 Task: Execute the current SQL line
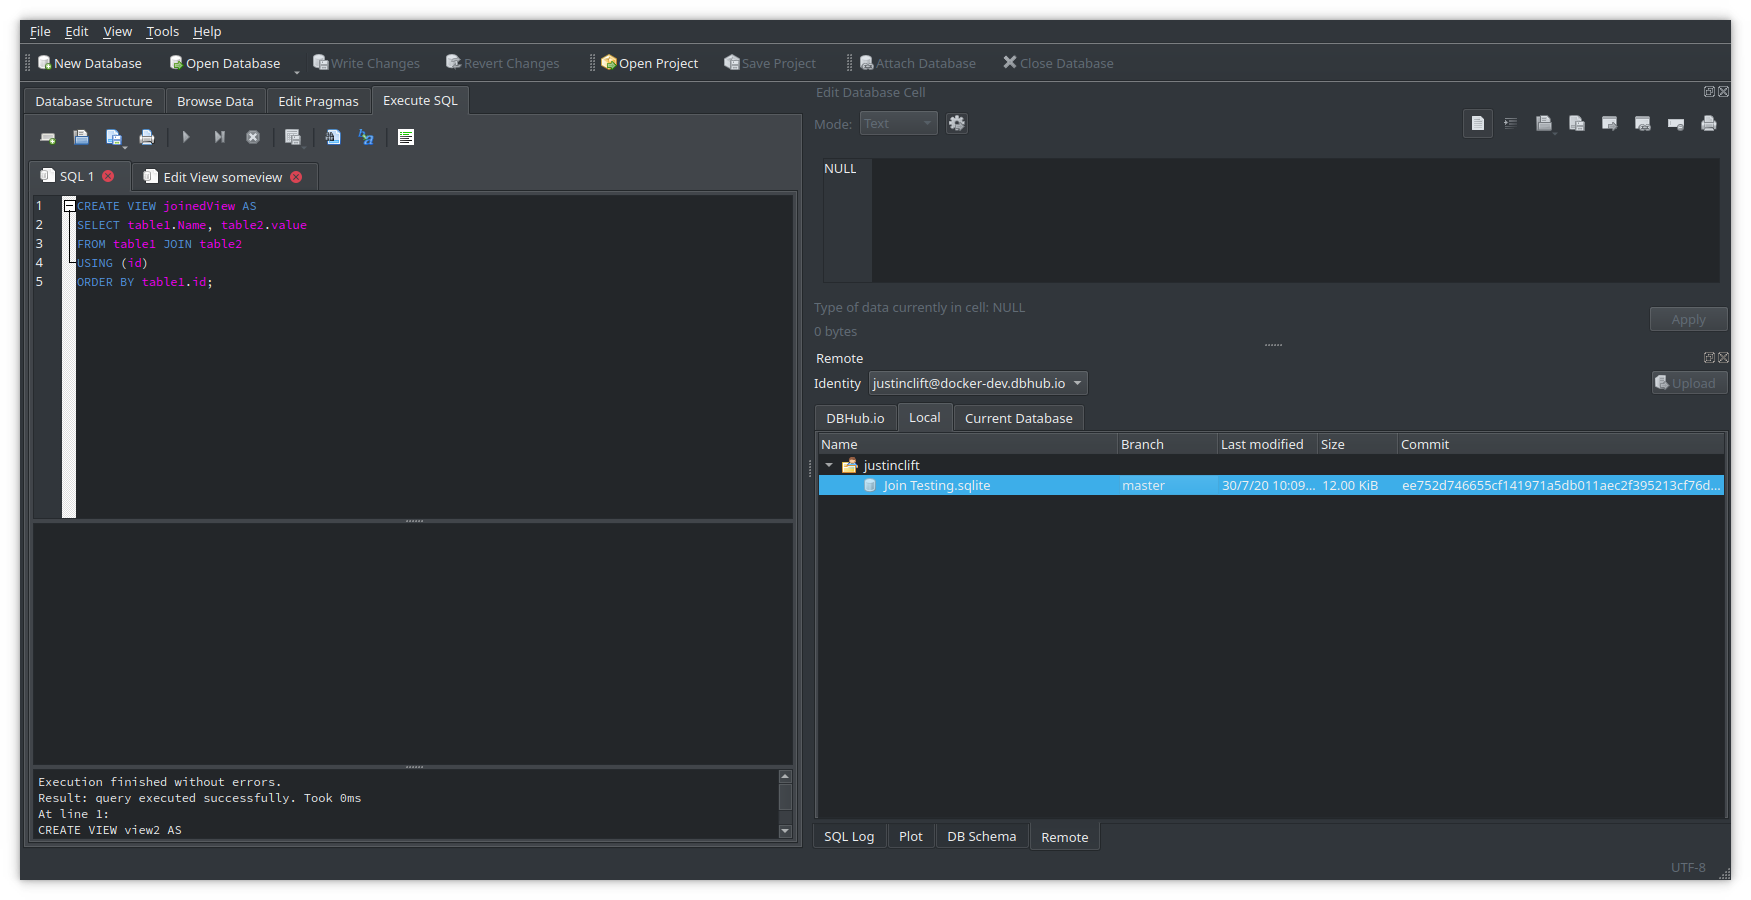click(220, 137)
